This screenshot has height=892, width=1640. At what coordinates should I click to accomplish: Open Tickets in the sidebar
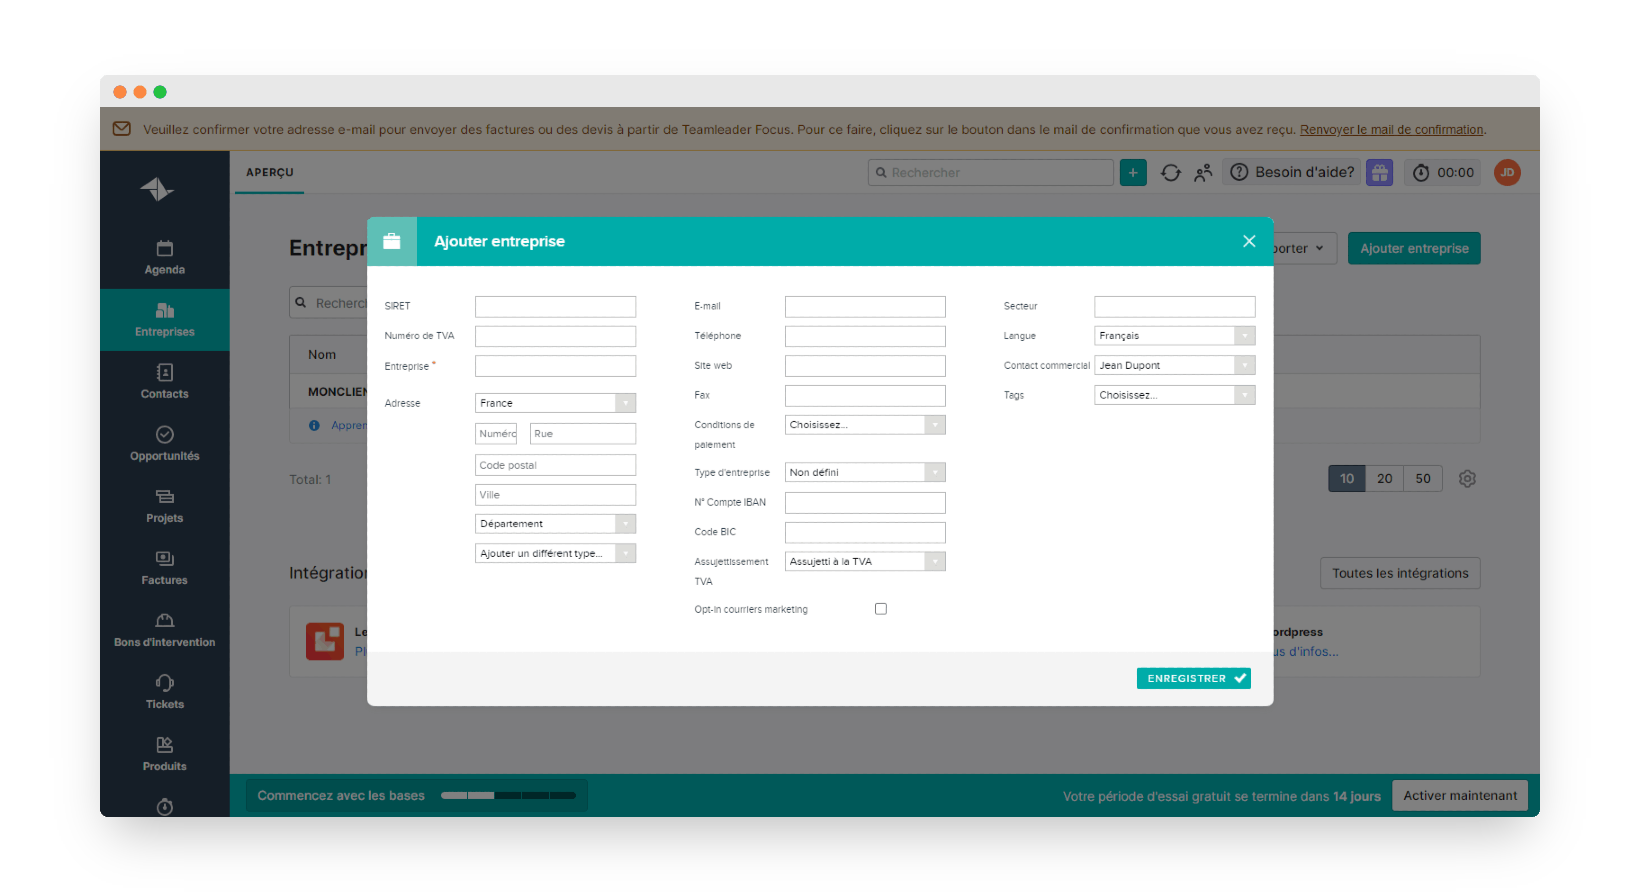(164, 692)
